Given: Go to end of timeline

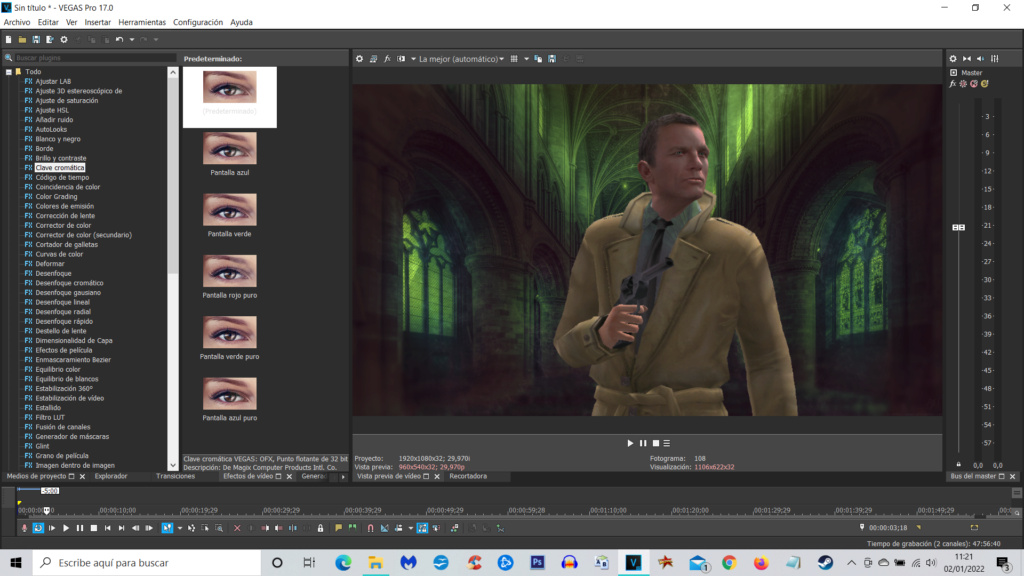Looking at the screenshot, I should pos(121,528).
